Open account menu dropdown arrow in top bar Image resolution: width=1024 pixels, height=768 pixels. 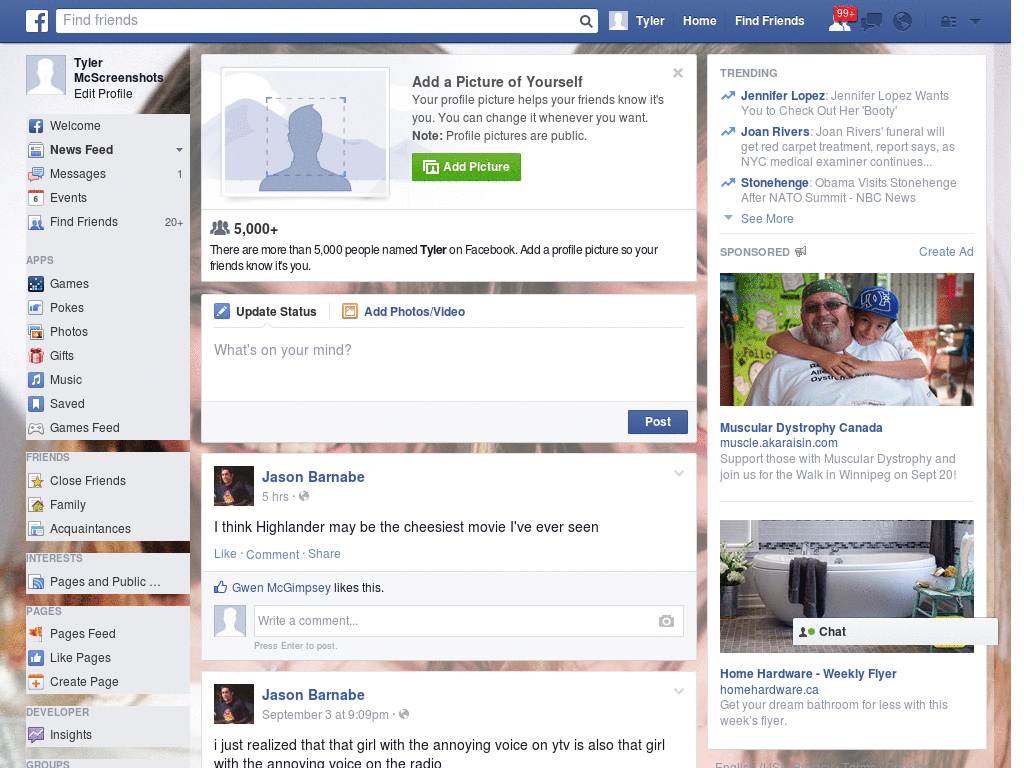tap(975, 21)
